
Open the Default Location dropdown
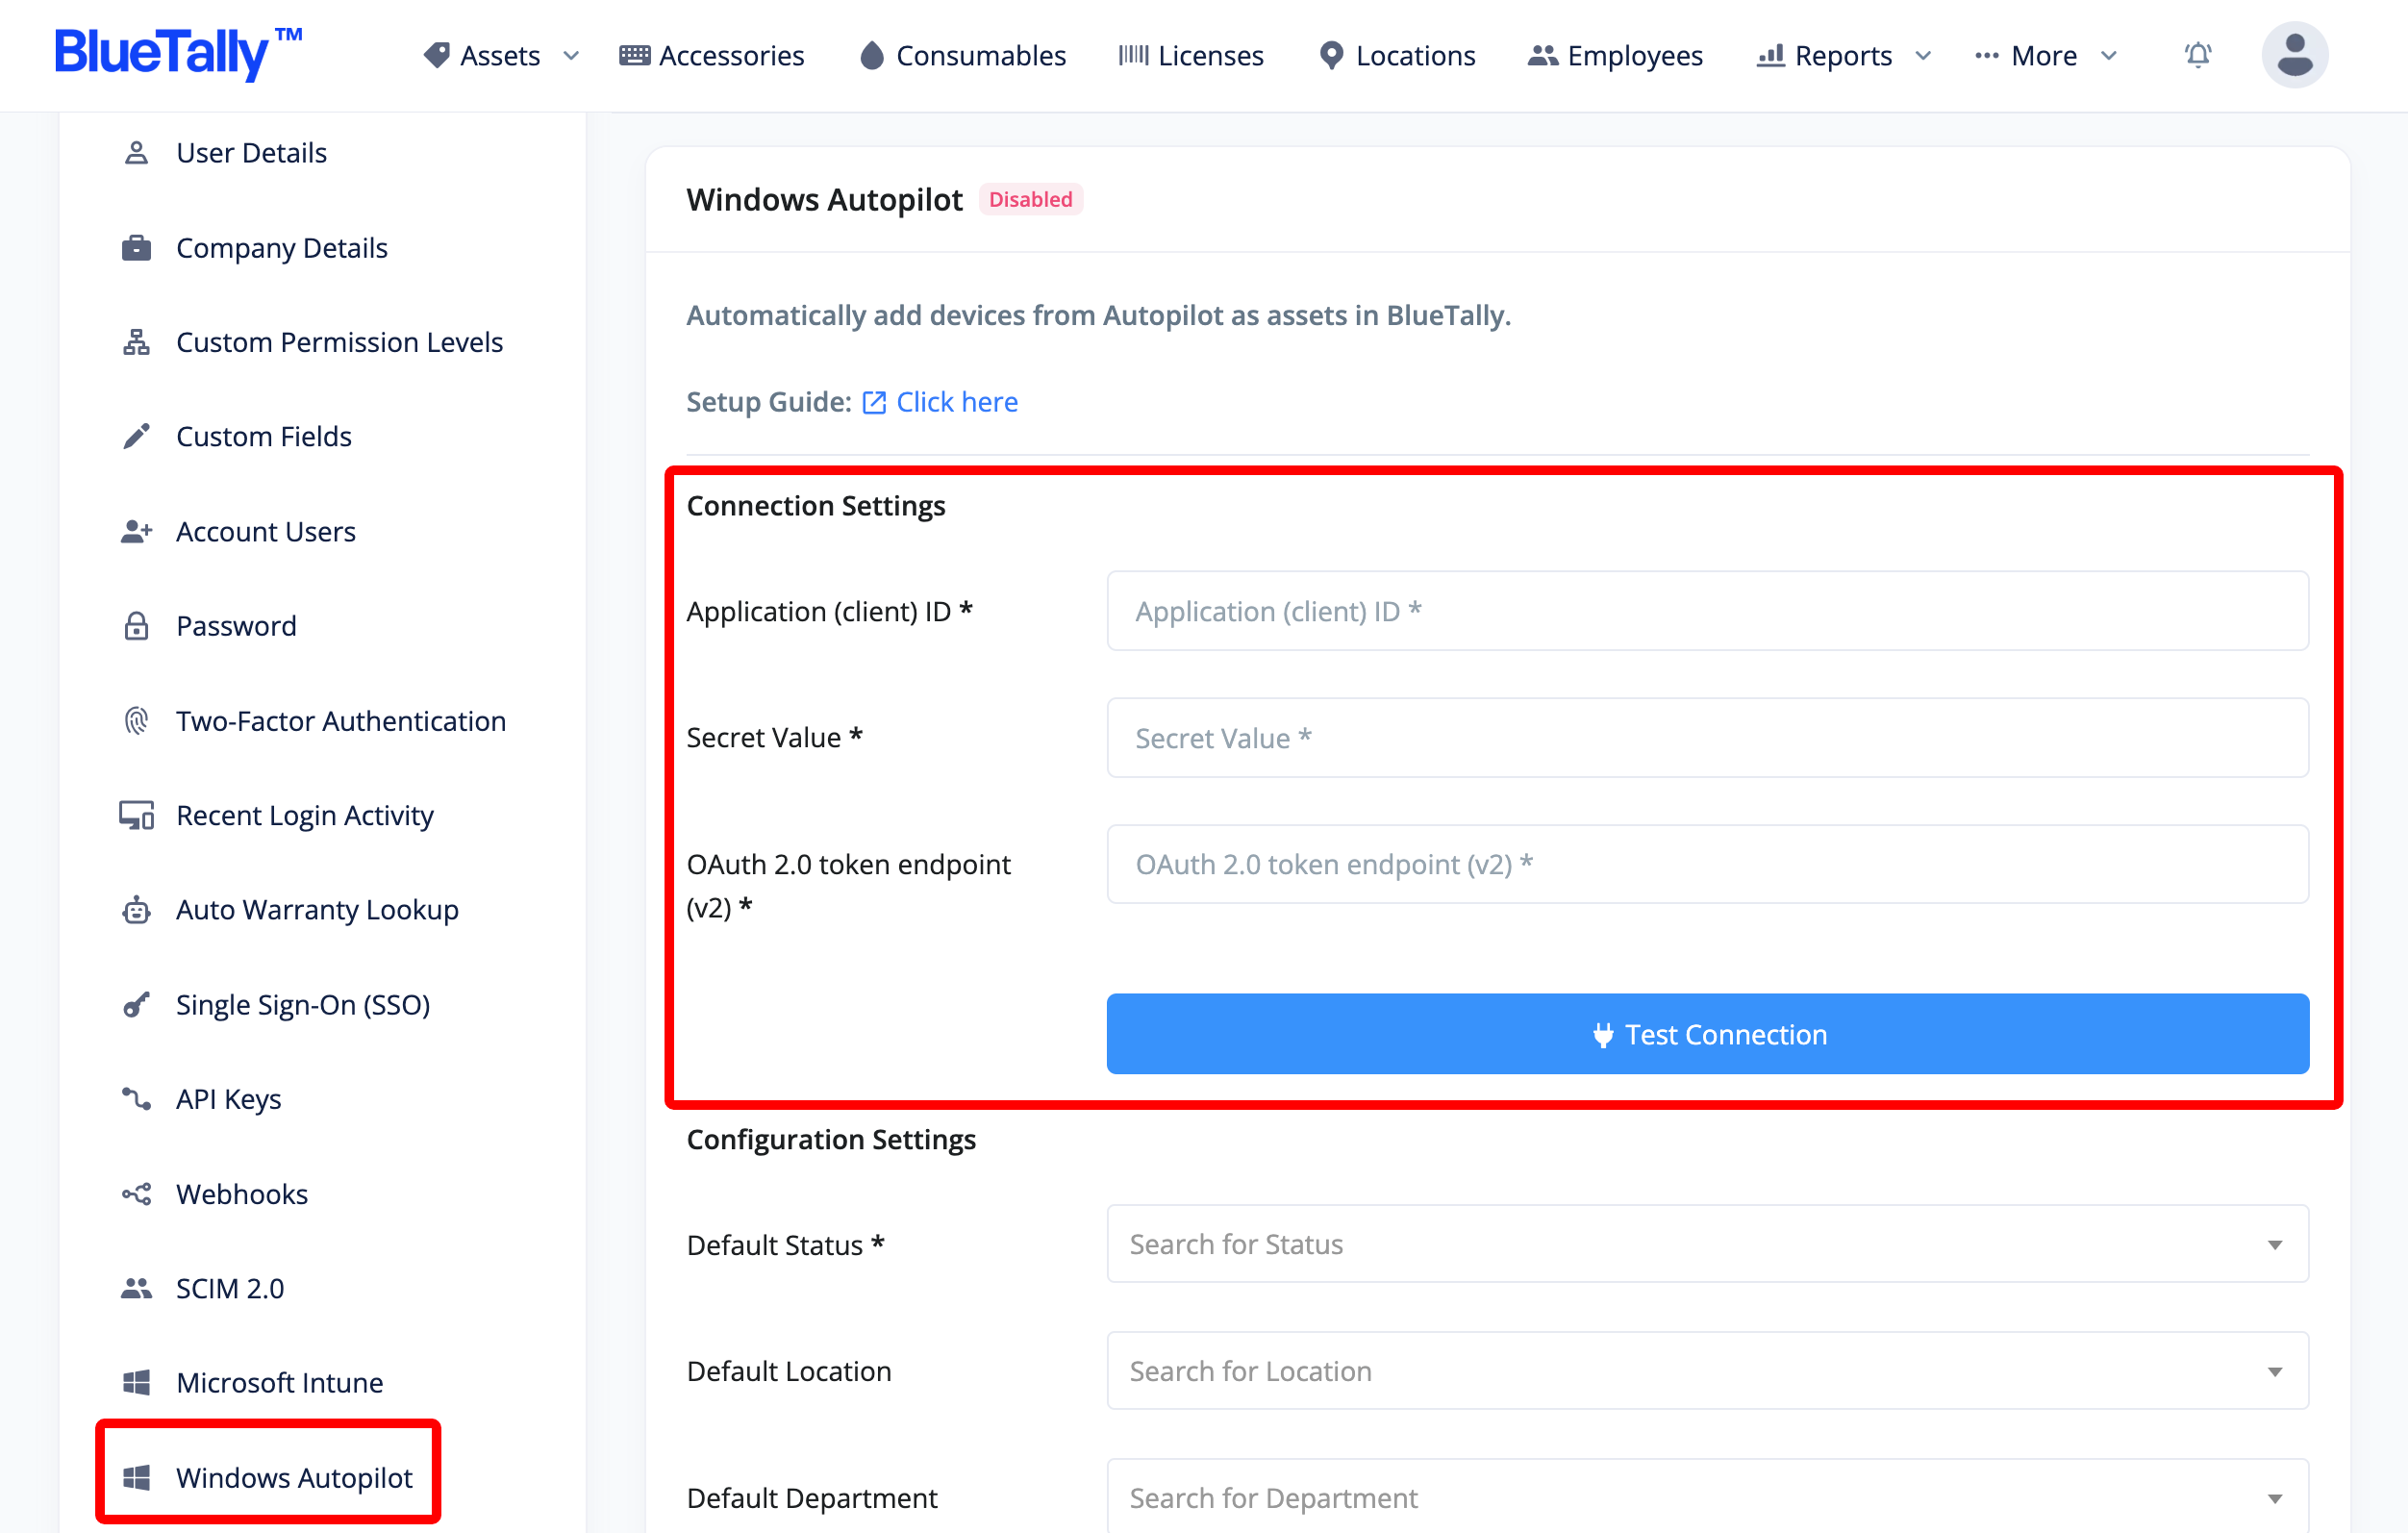(x=1707, y=1370)
